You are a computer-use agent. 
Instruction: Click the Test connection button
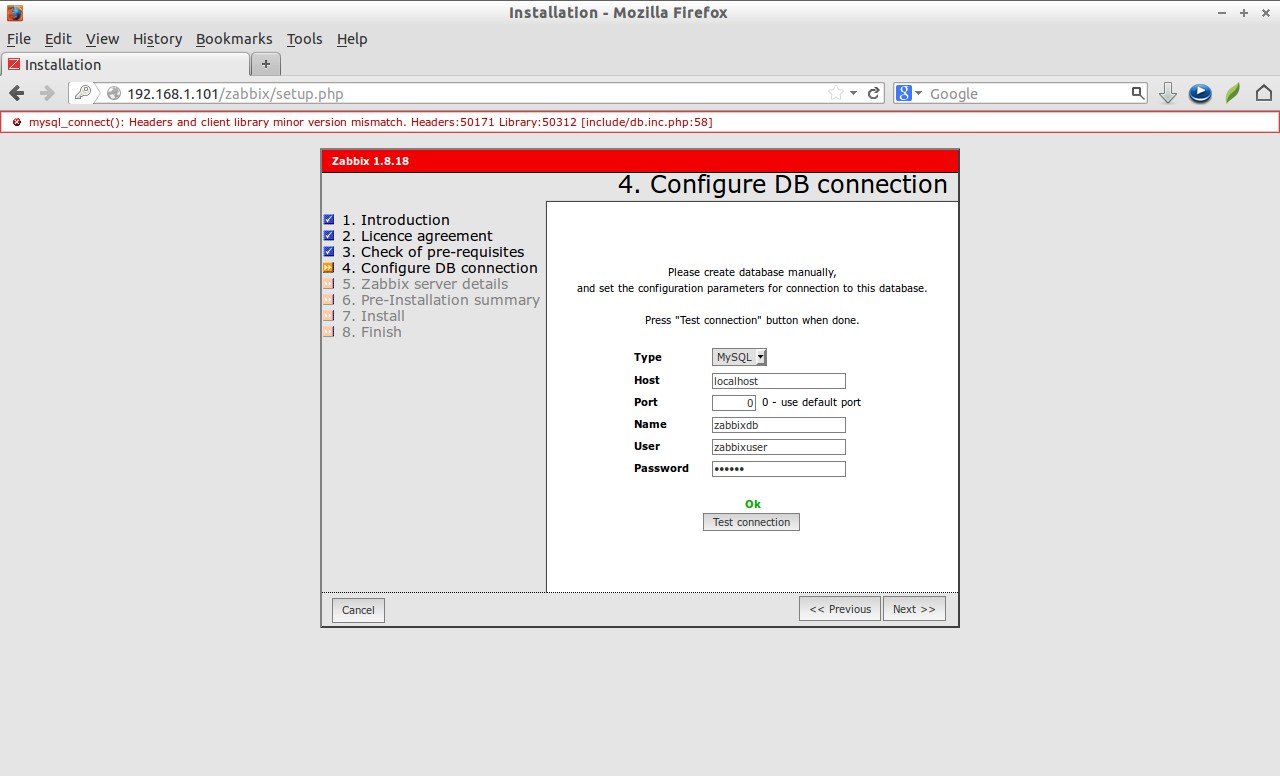[751, 522]
